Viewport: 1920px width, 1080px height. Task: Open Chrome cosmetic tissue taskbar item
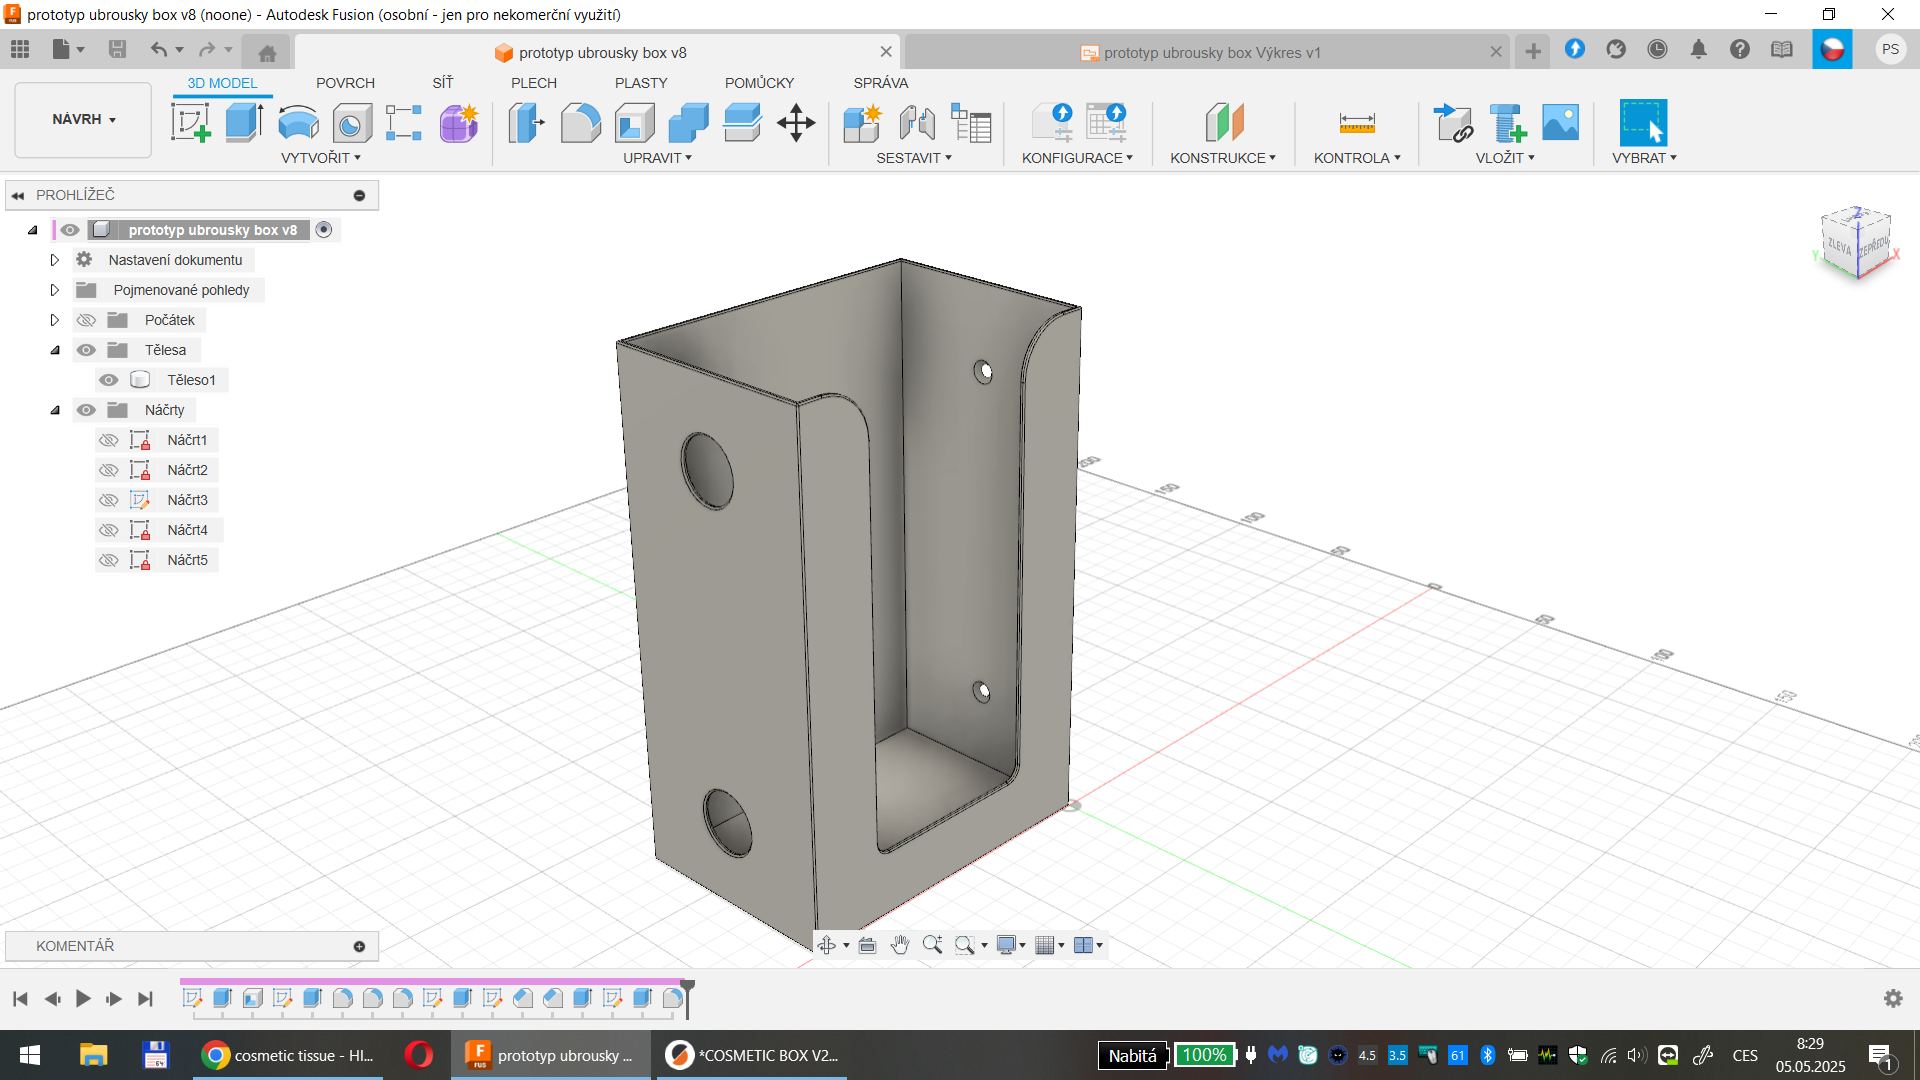coord(288,1056)
